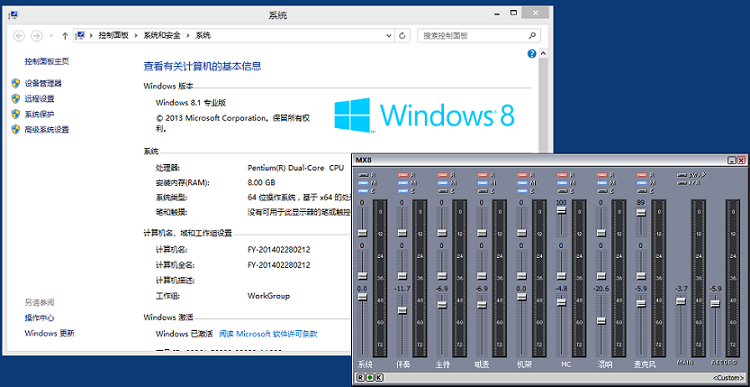750x387 pixels.
Task: Click the 8.00 GB RAM value
Action: [x=261, y=183]
